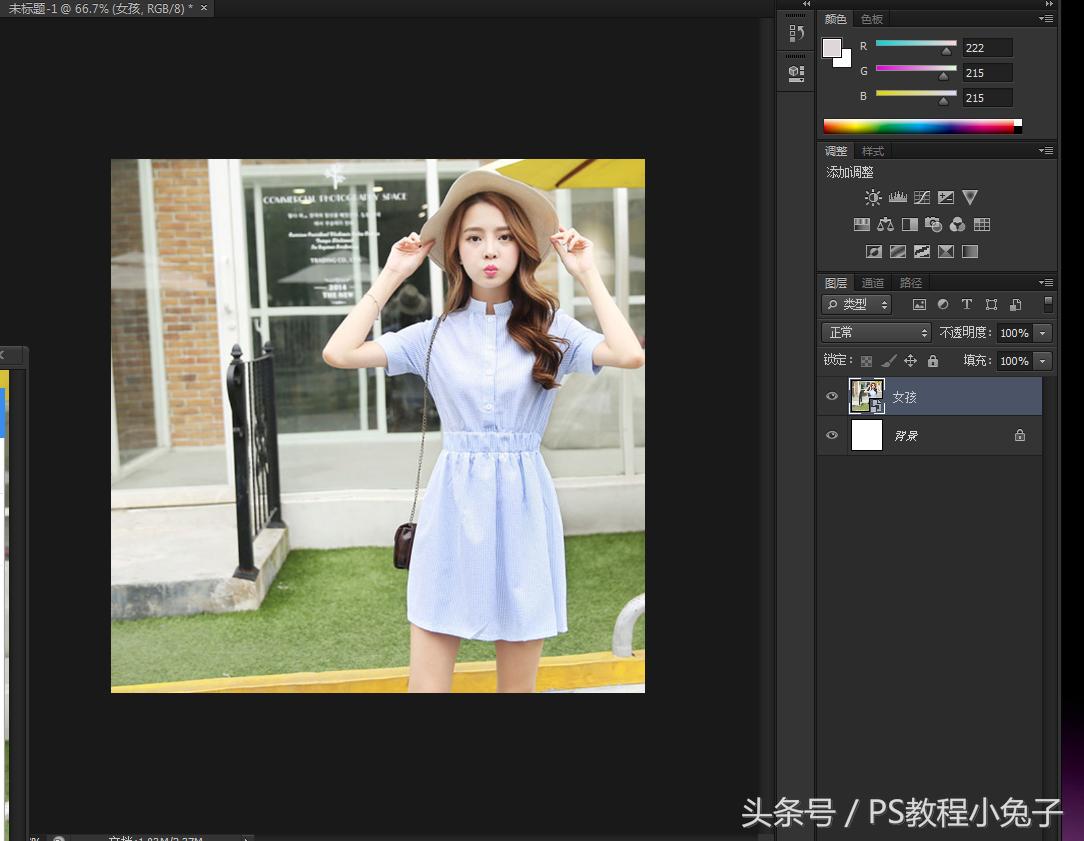Viewport: 1084px width, 841px height.
Task: Open the Layers panel flyout menu
Action: click(x=1046, y=282)
